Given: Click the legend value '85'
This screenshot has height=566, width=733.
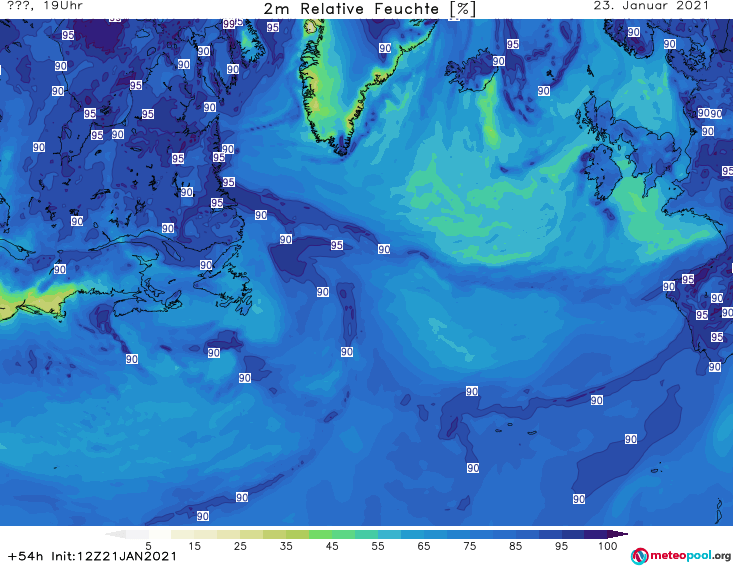Looking at the screenshot, I should coord(516,546).
